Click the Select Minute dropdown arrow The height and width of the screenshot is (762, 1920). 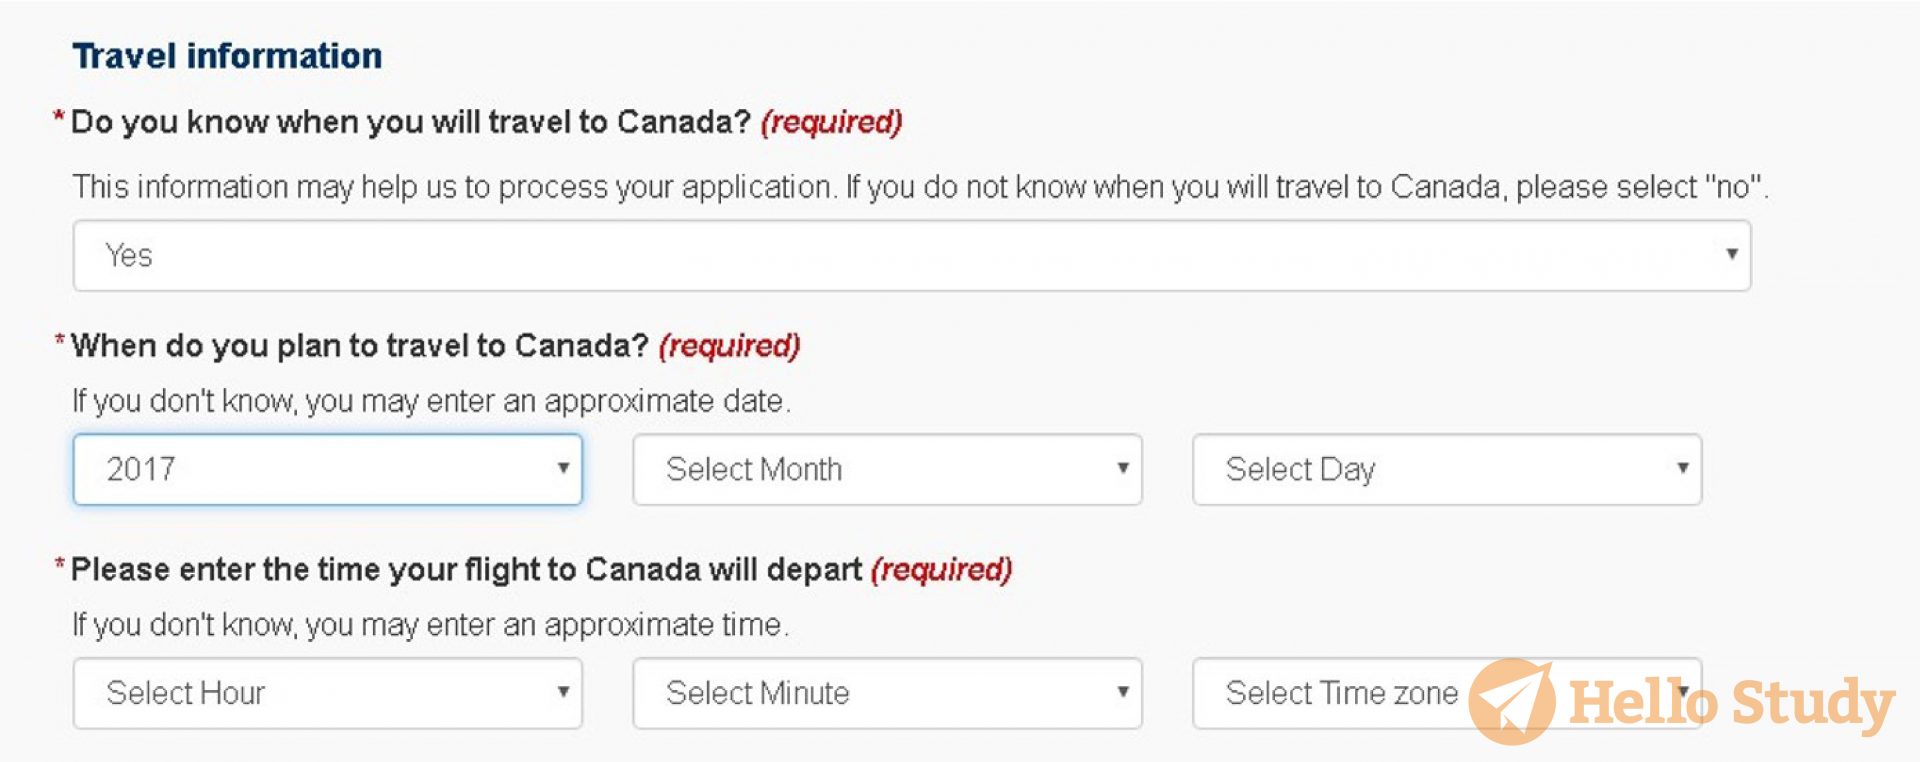coord(1123,692)
